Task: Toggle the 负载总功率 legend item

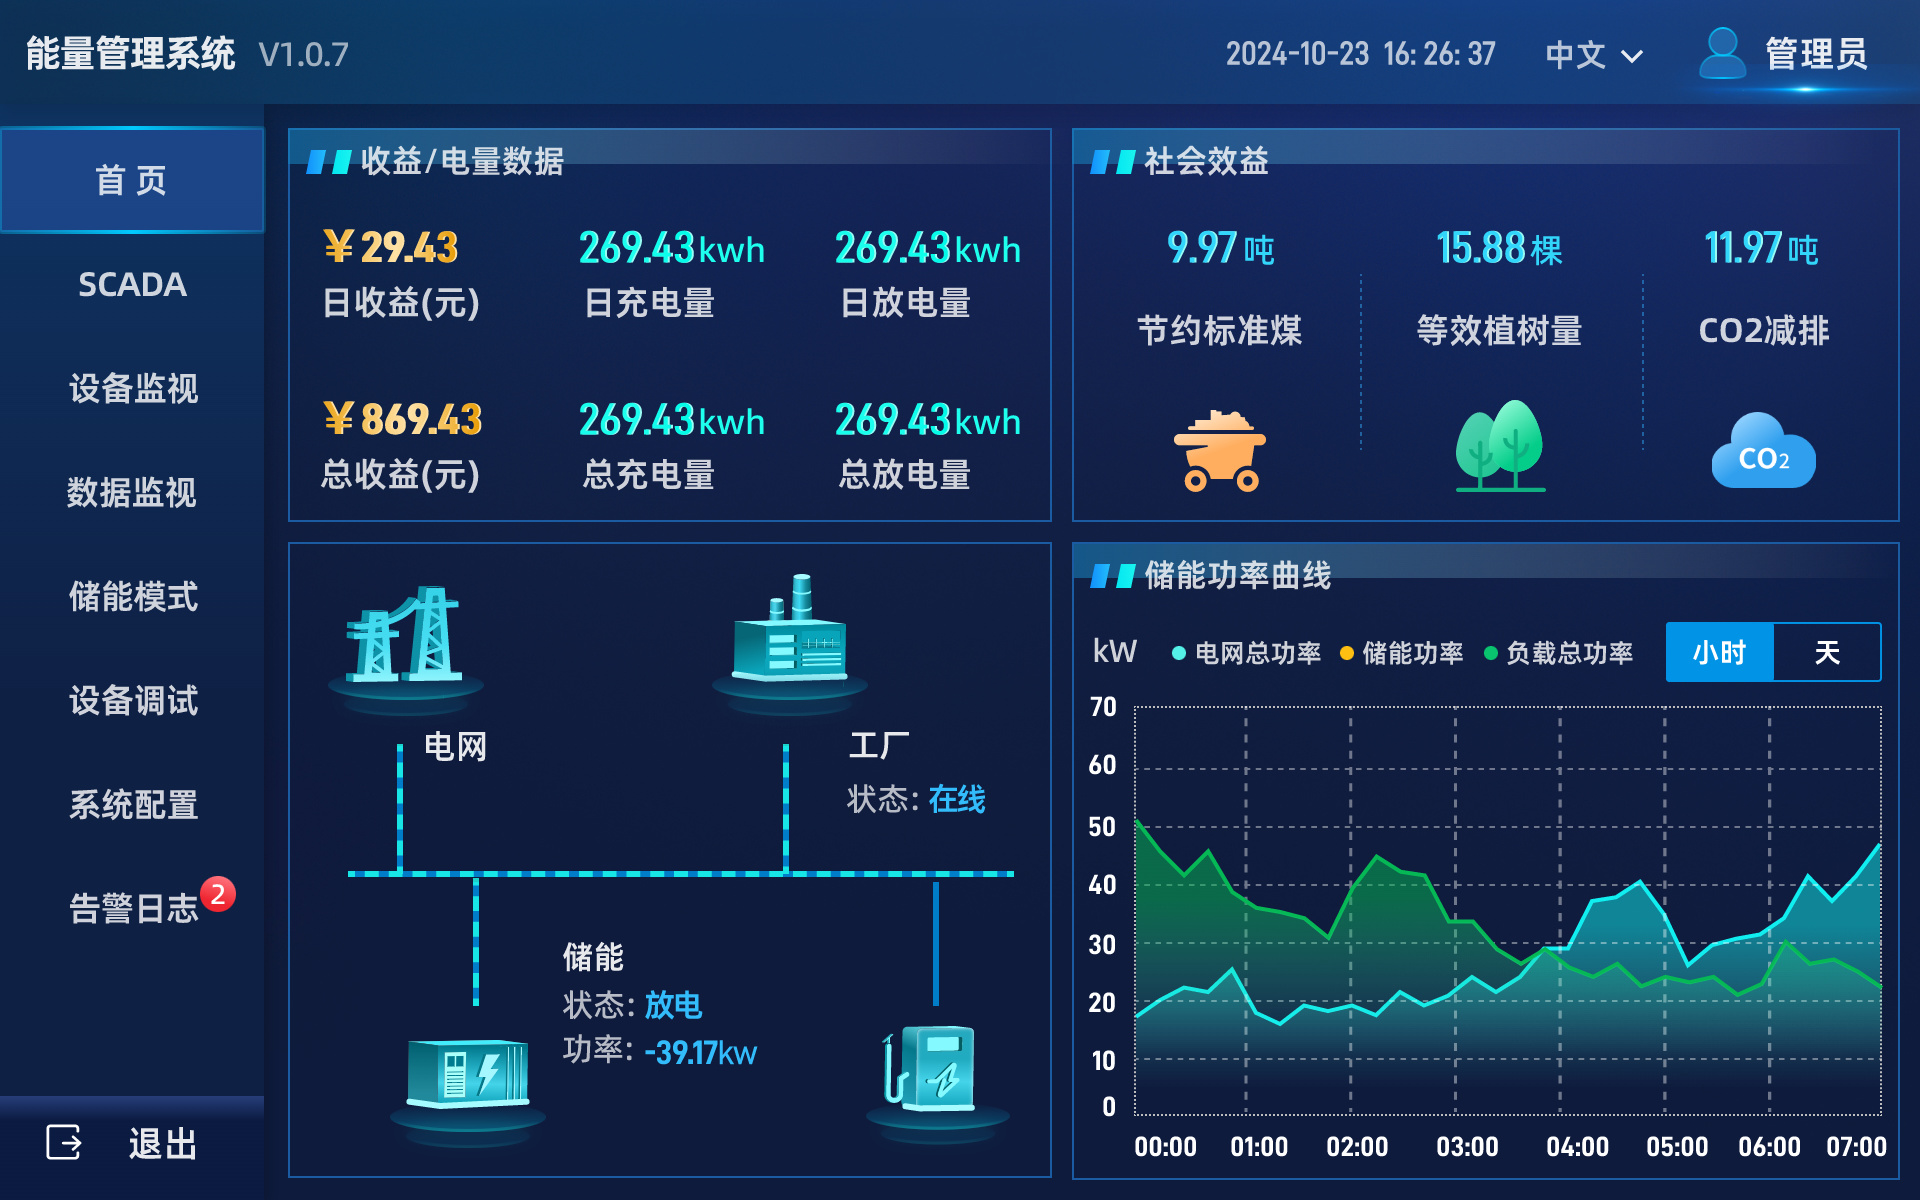Action: pos(1560,651)
